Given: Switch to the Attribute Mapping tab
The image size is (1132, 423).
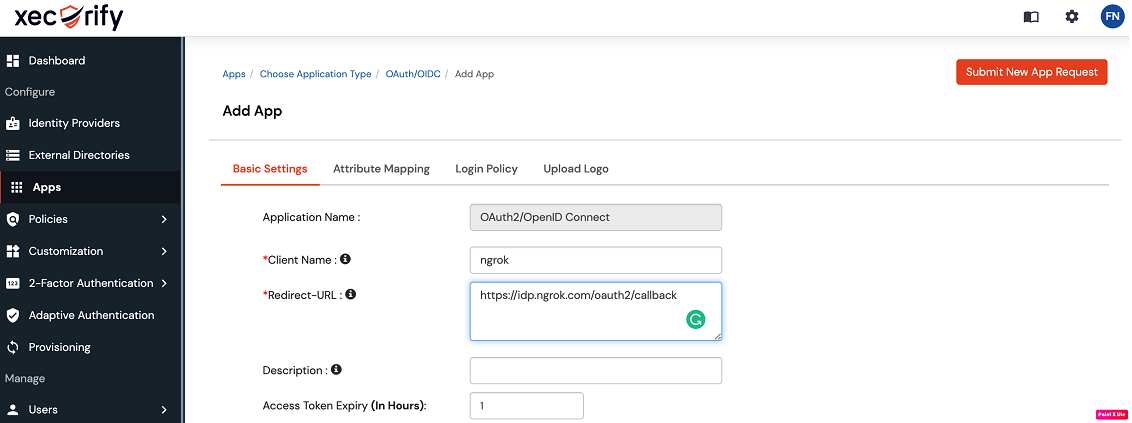Looking at the screenshot, I should tap(381, 169).
